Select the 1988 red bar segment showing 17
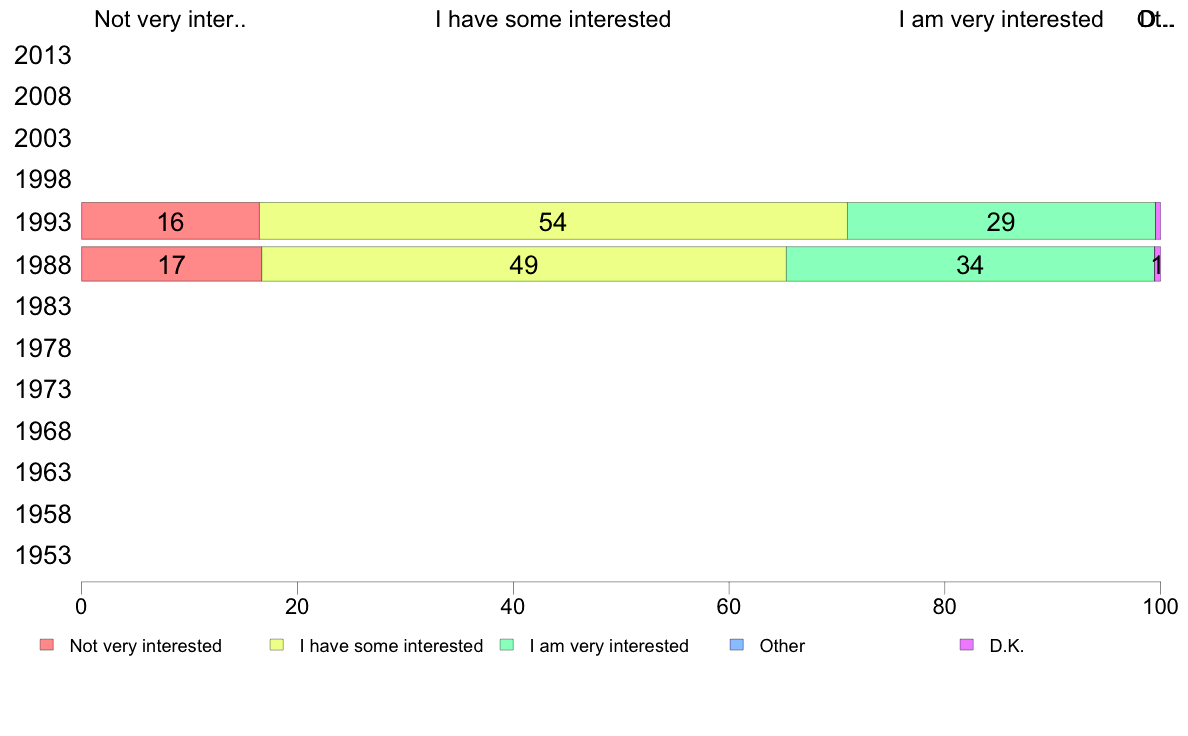The width and height of the screenshot is (1188, 736). [171, 264]
